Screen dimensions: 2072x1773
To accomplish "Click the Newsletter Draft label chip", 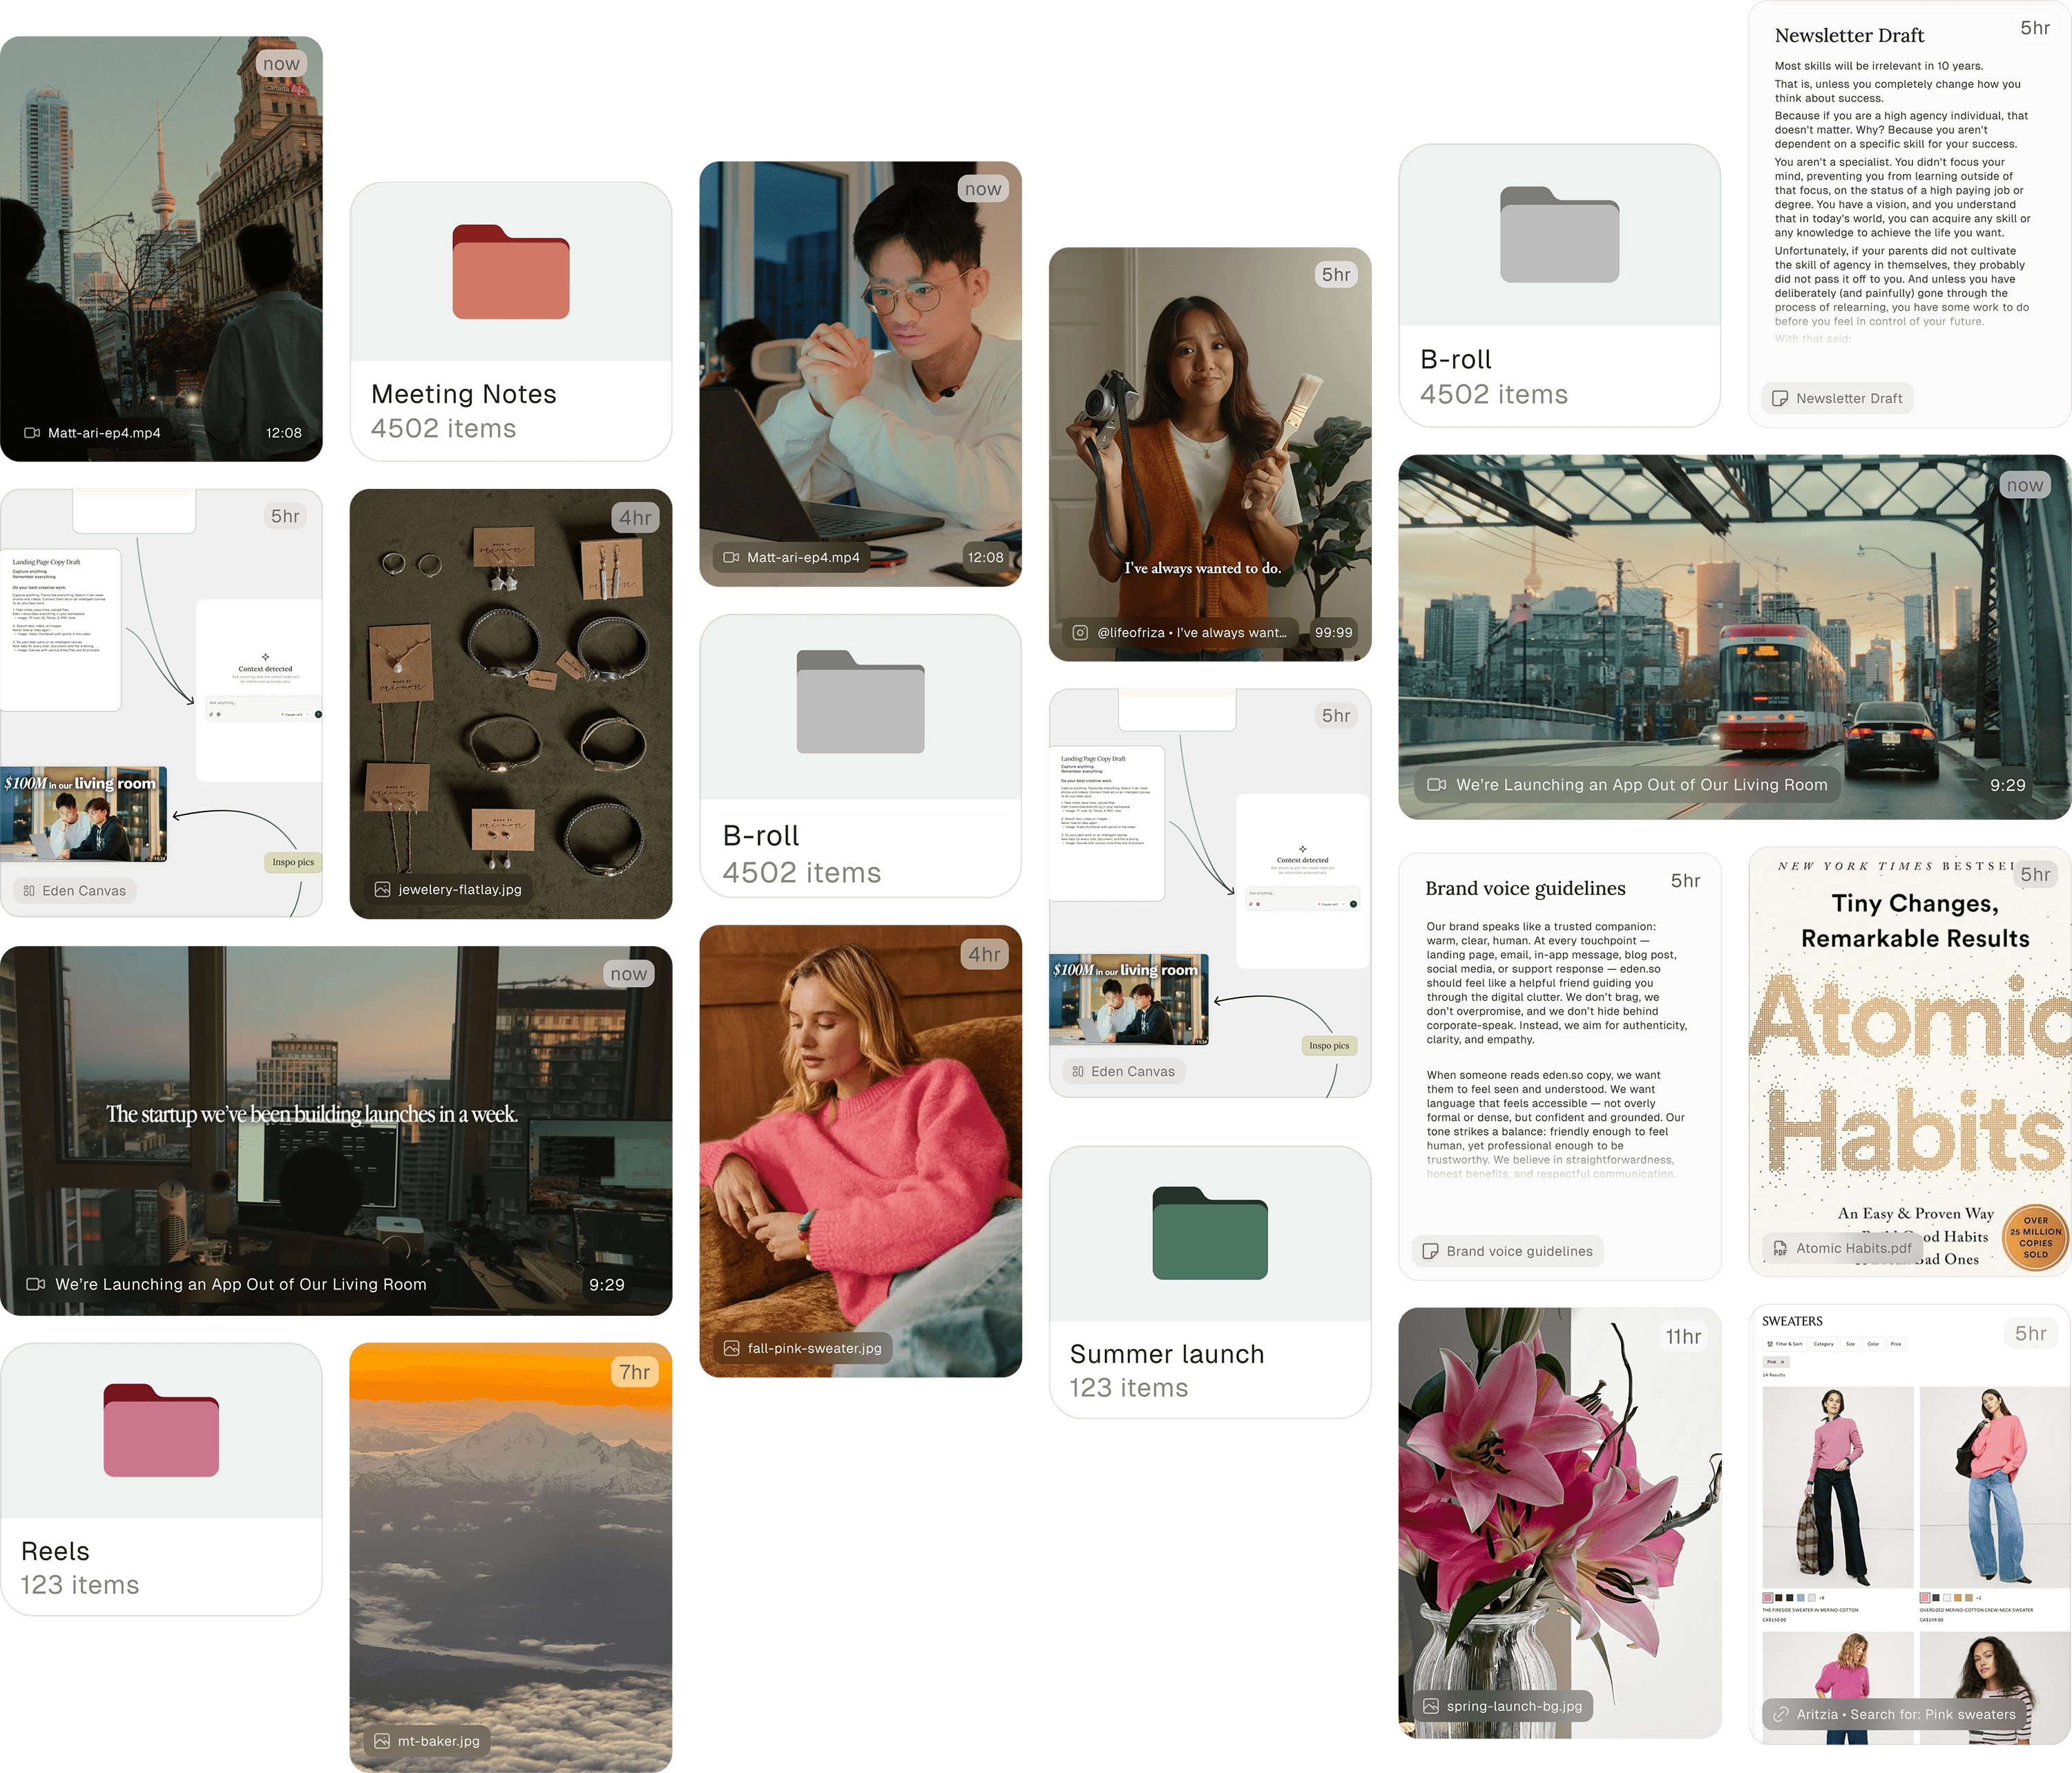I will (1838, 398).
